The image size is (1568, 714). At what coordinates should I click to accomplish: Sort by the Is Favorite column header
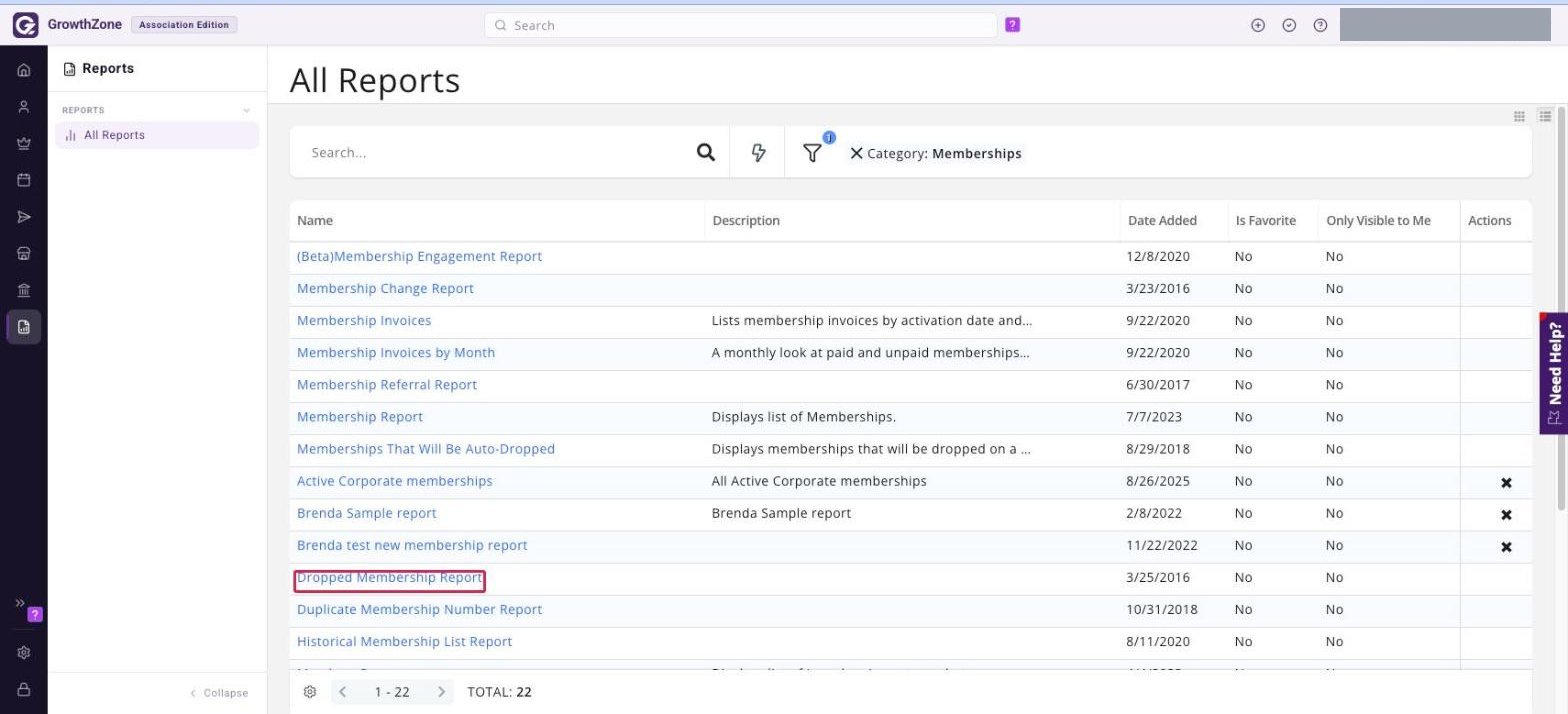click(1265, 220)
